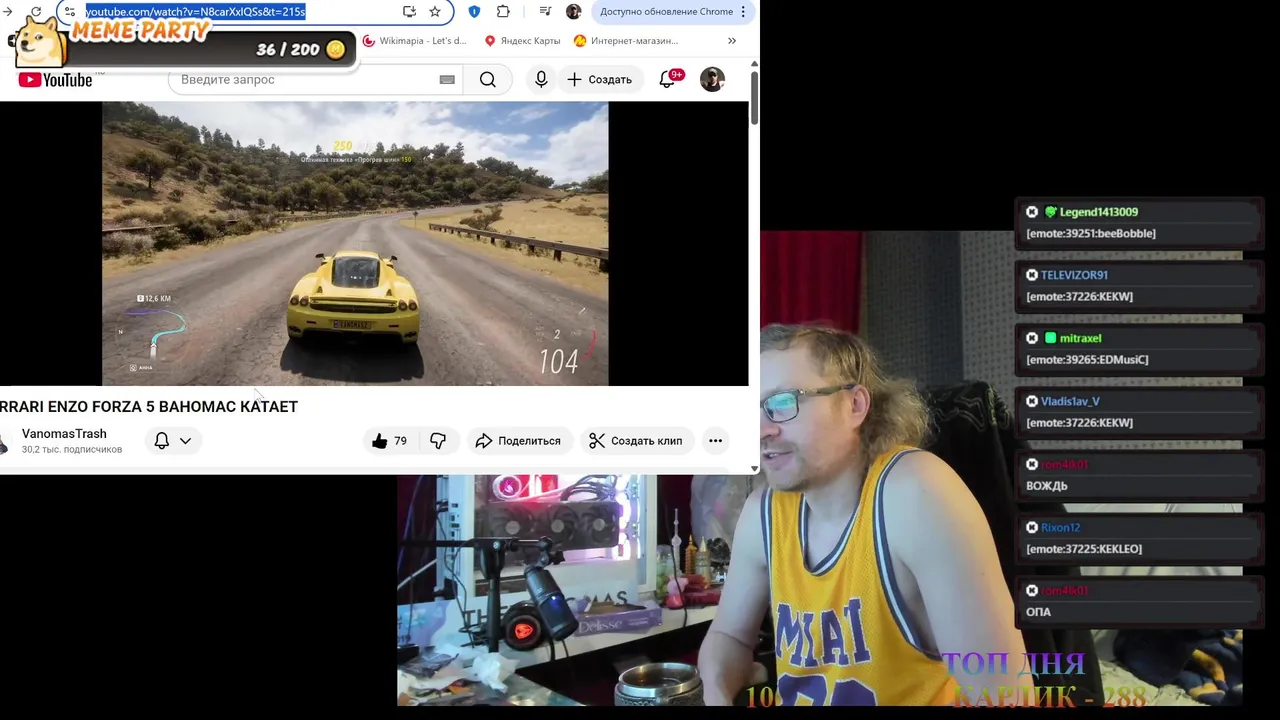Open more actions three-dot menu
Viewport: 1280px width, 720px height.
tap(715, 441)
